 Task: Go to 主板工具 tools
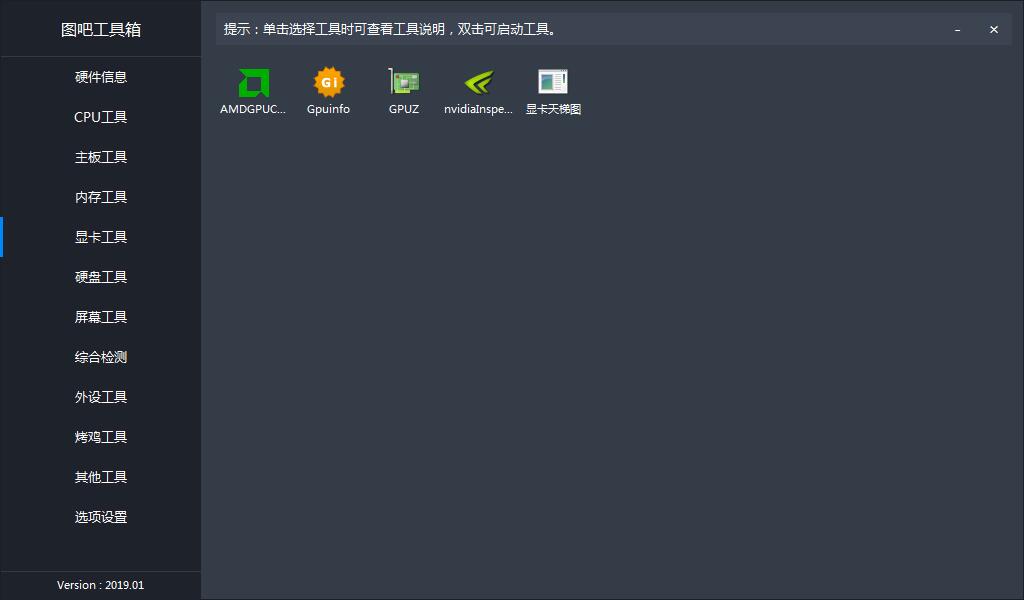[x=100, y=157]
